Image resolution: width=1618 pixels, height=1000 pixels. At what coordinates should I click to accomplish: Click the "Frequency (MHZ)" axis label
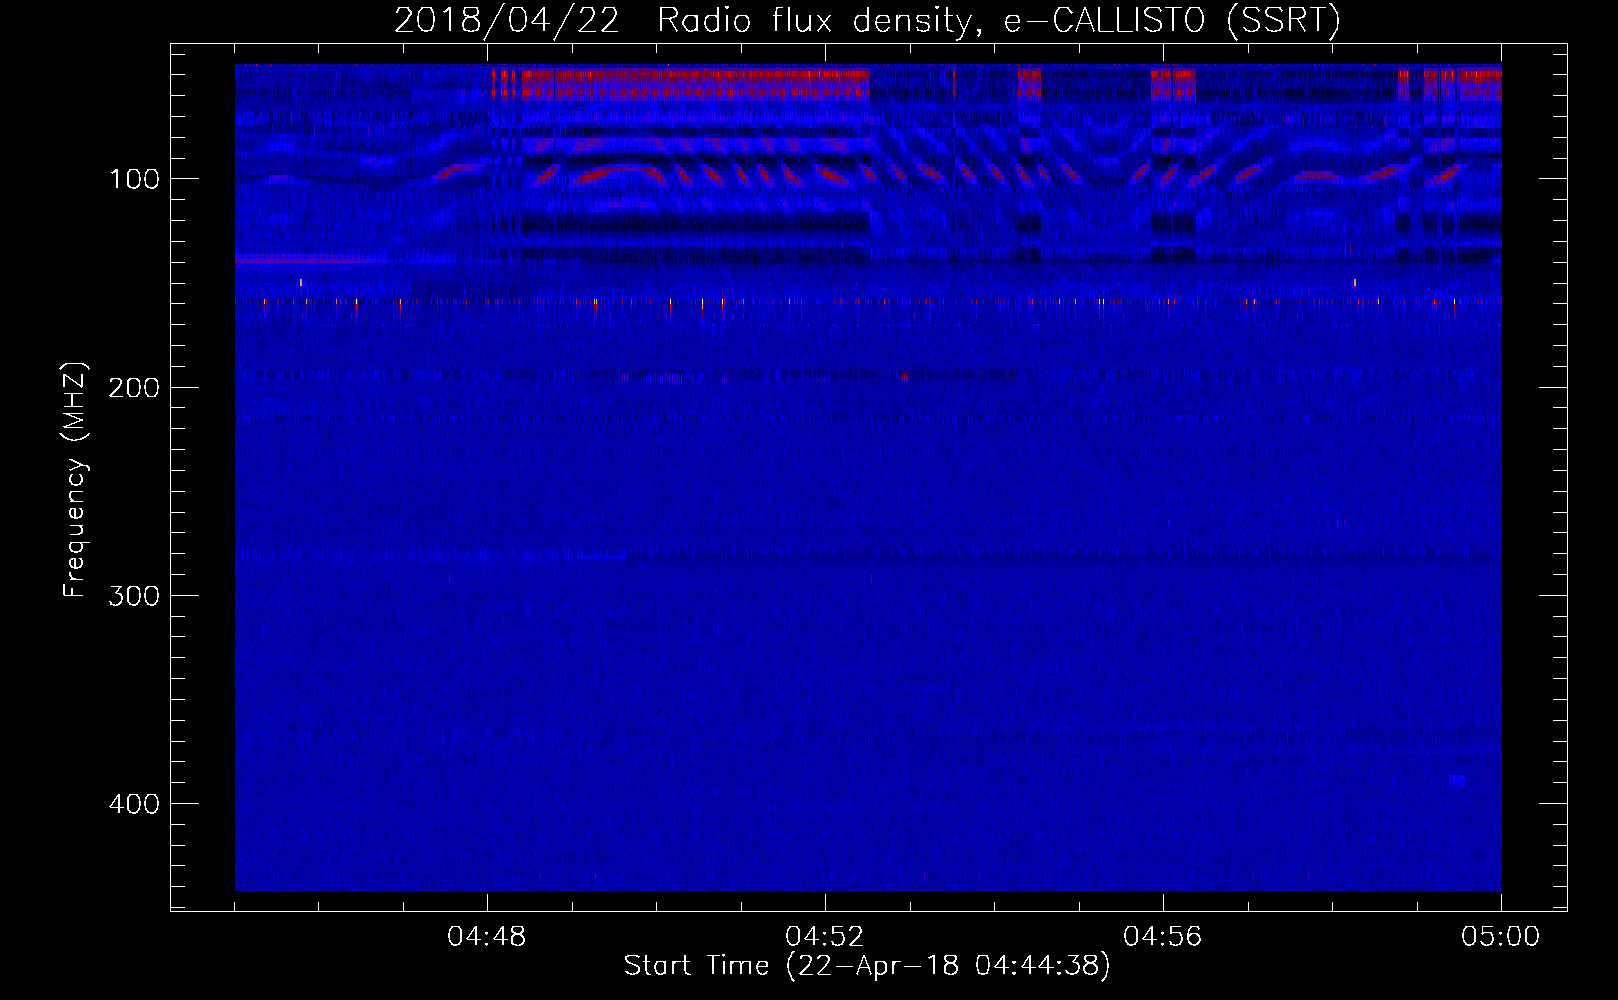tap(75, 479)
